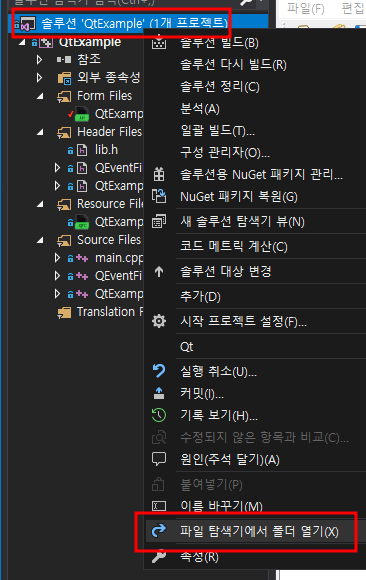Click the 솔루션용 NuGet 패키지 관리 entry
The width and height of the screenshot is (366, 580).
coord(261,175)
